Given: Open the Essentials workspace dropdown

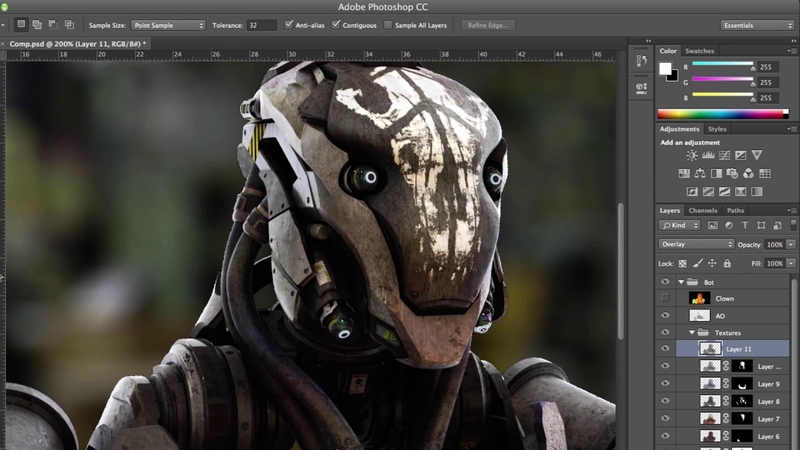Looking at the screenshot, I should coord(757,25).
